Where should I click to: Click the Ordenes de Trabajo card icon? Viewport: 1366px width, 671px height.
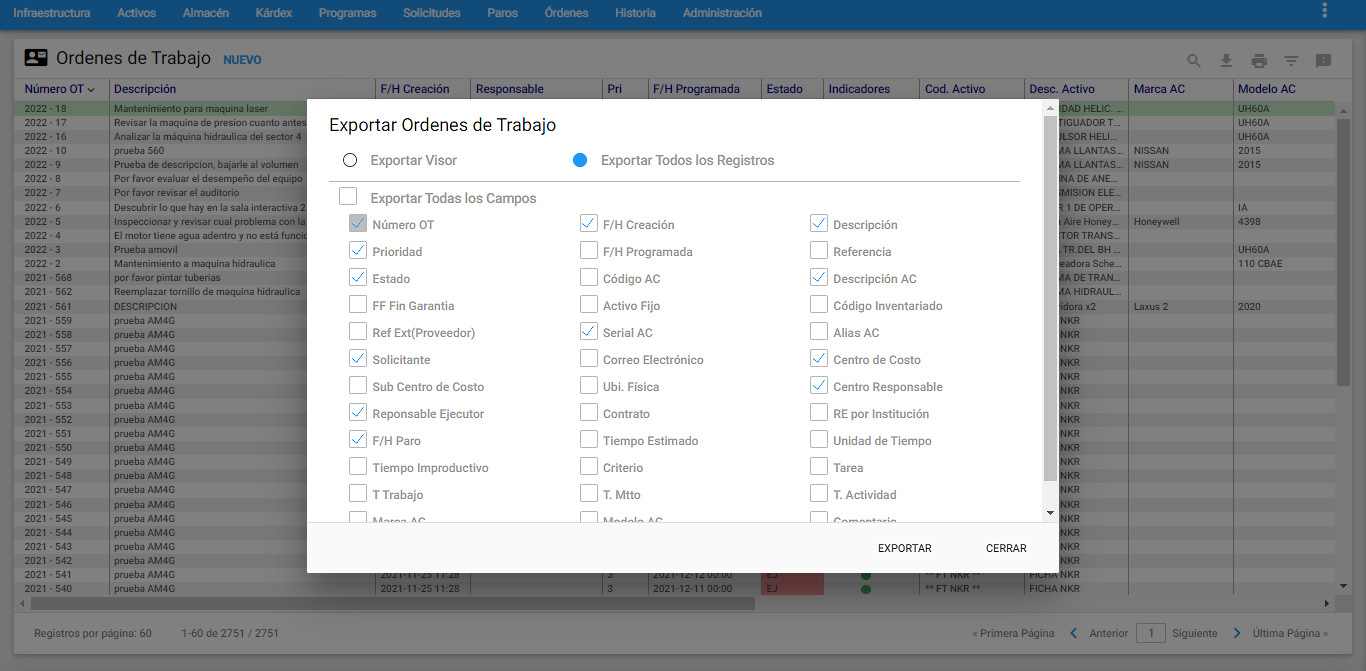(36, 58)
